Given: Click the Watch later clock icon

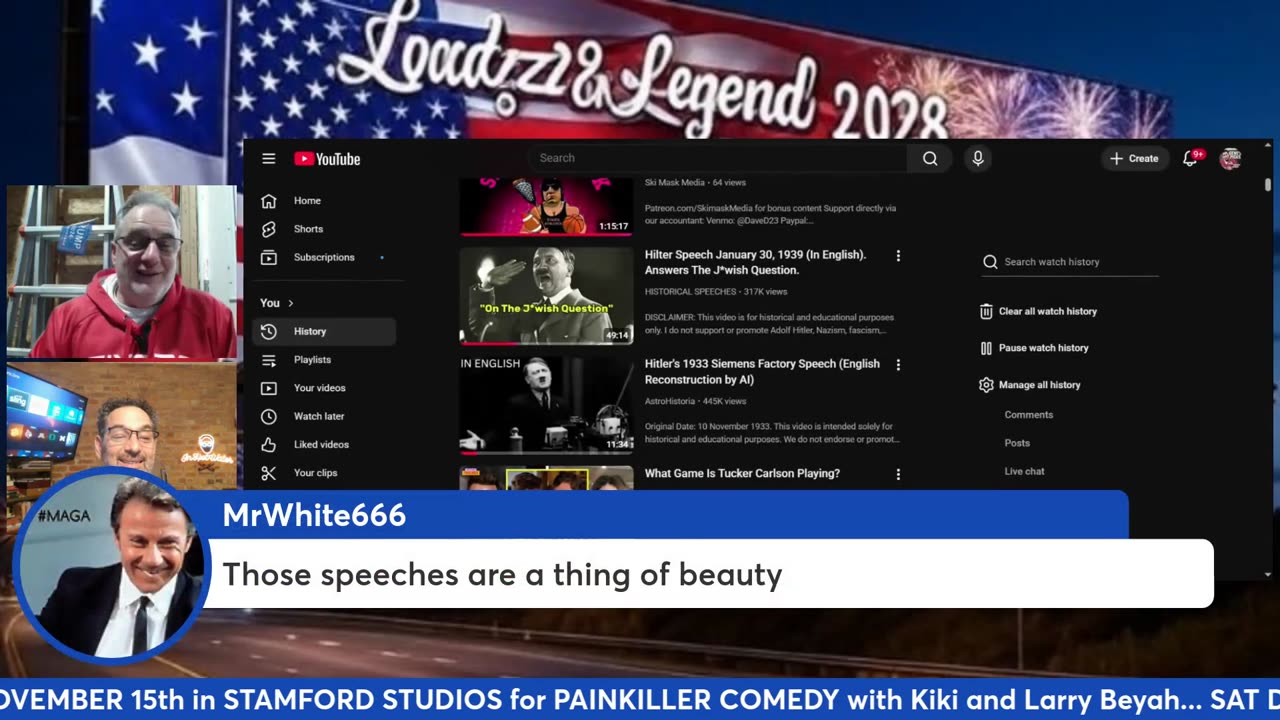Looking at the screenshot, I should (268, 416).
